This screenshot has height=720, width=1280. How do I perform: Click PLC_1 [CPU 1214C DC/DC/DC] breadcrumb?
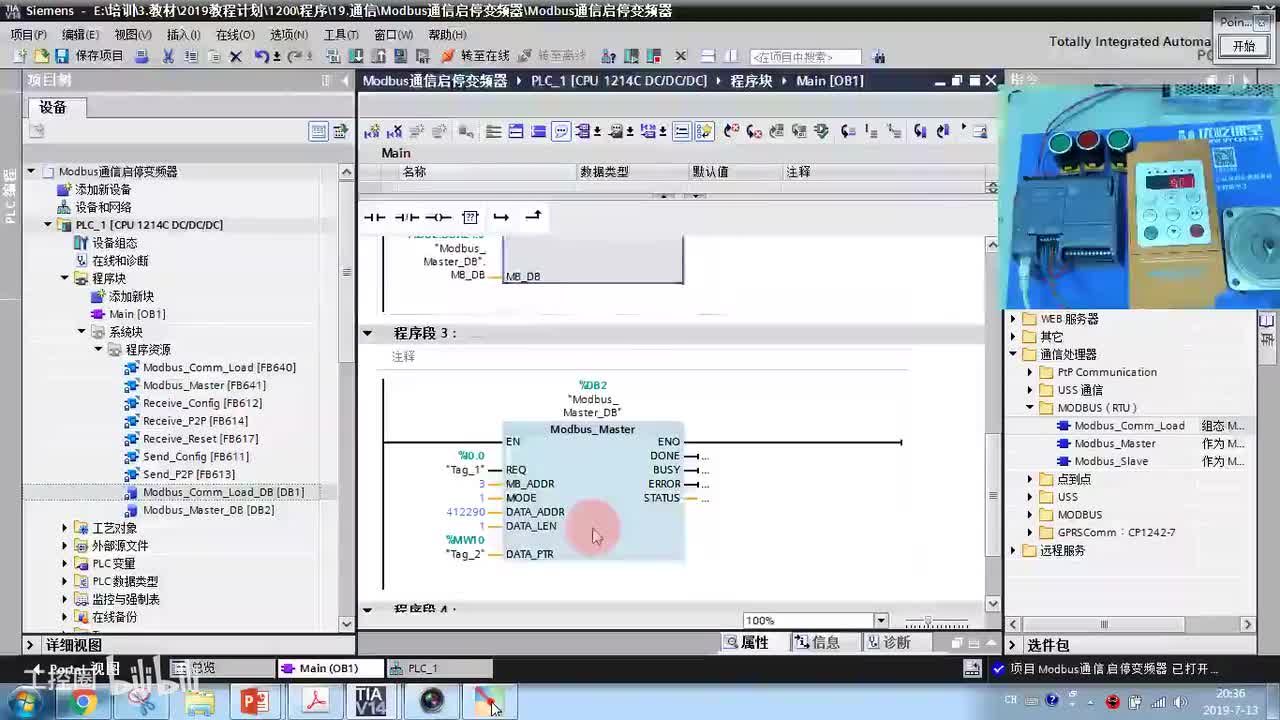click(x=619, y=80)
